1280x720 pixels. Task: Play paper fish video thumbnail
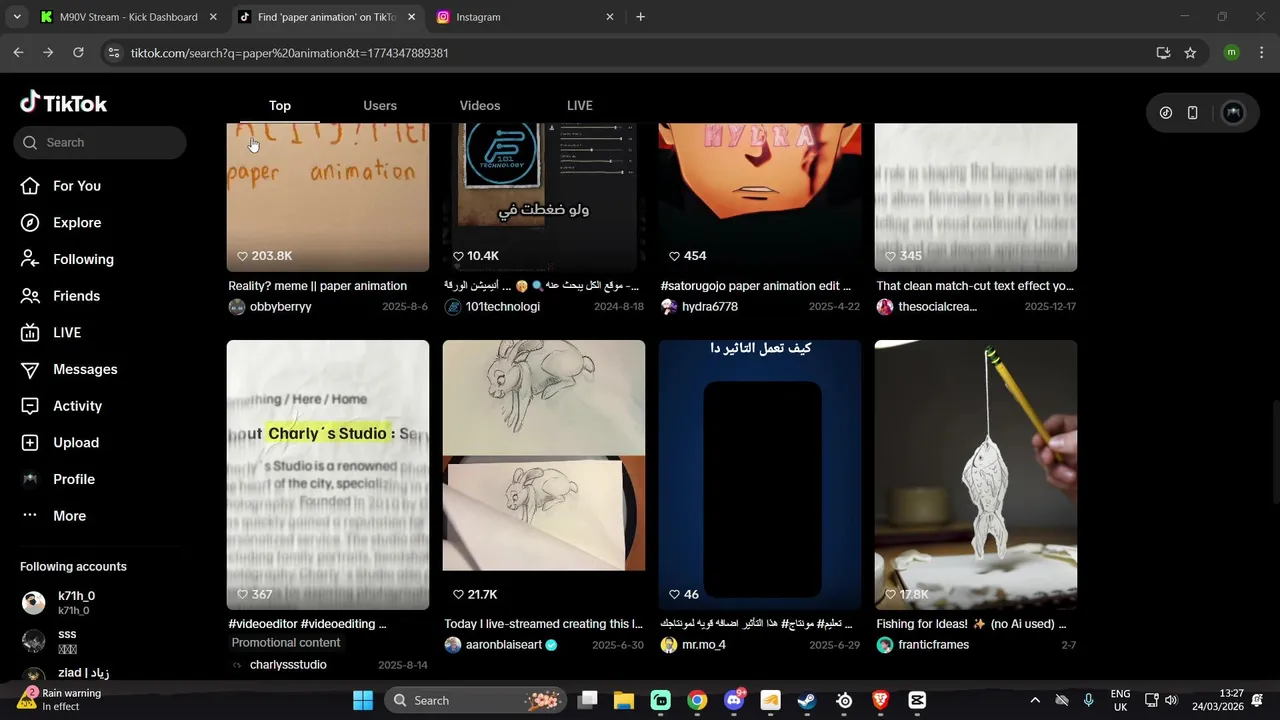coord(976,475)
